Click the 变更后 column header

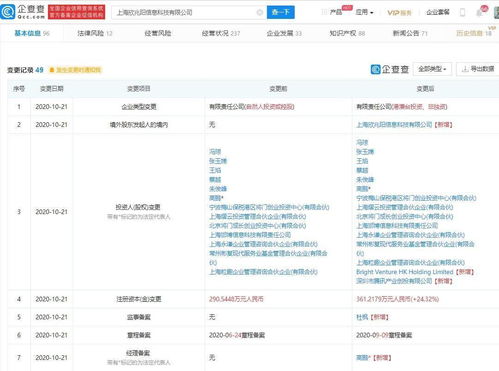click(425, 89)
